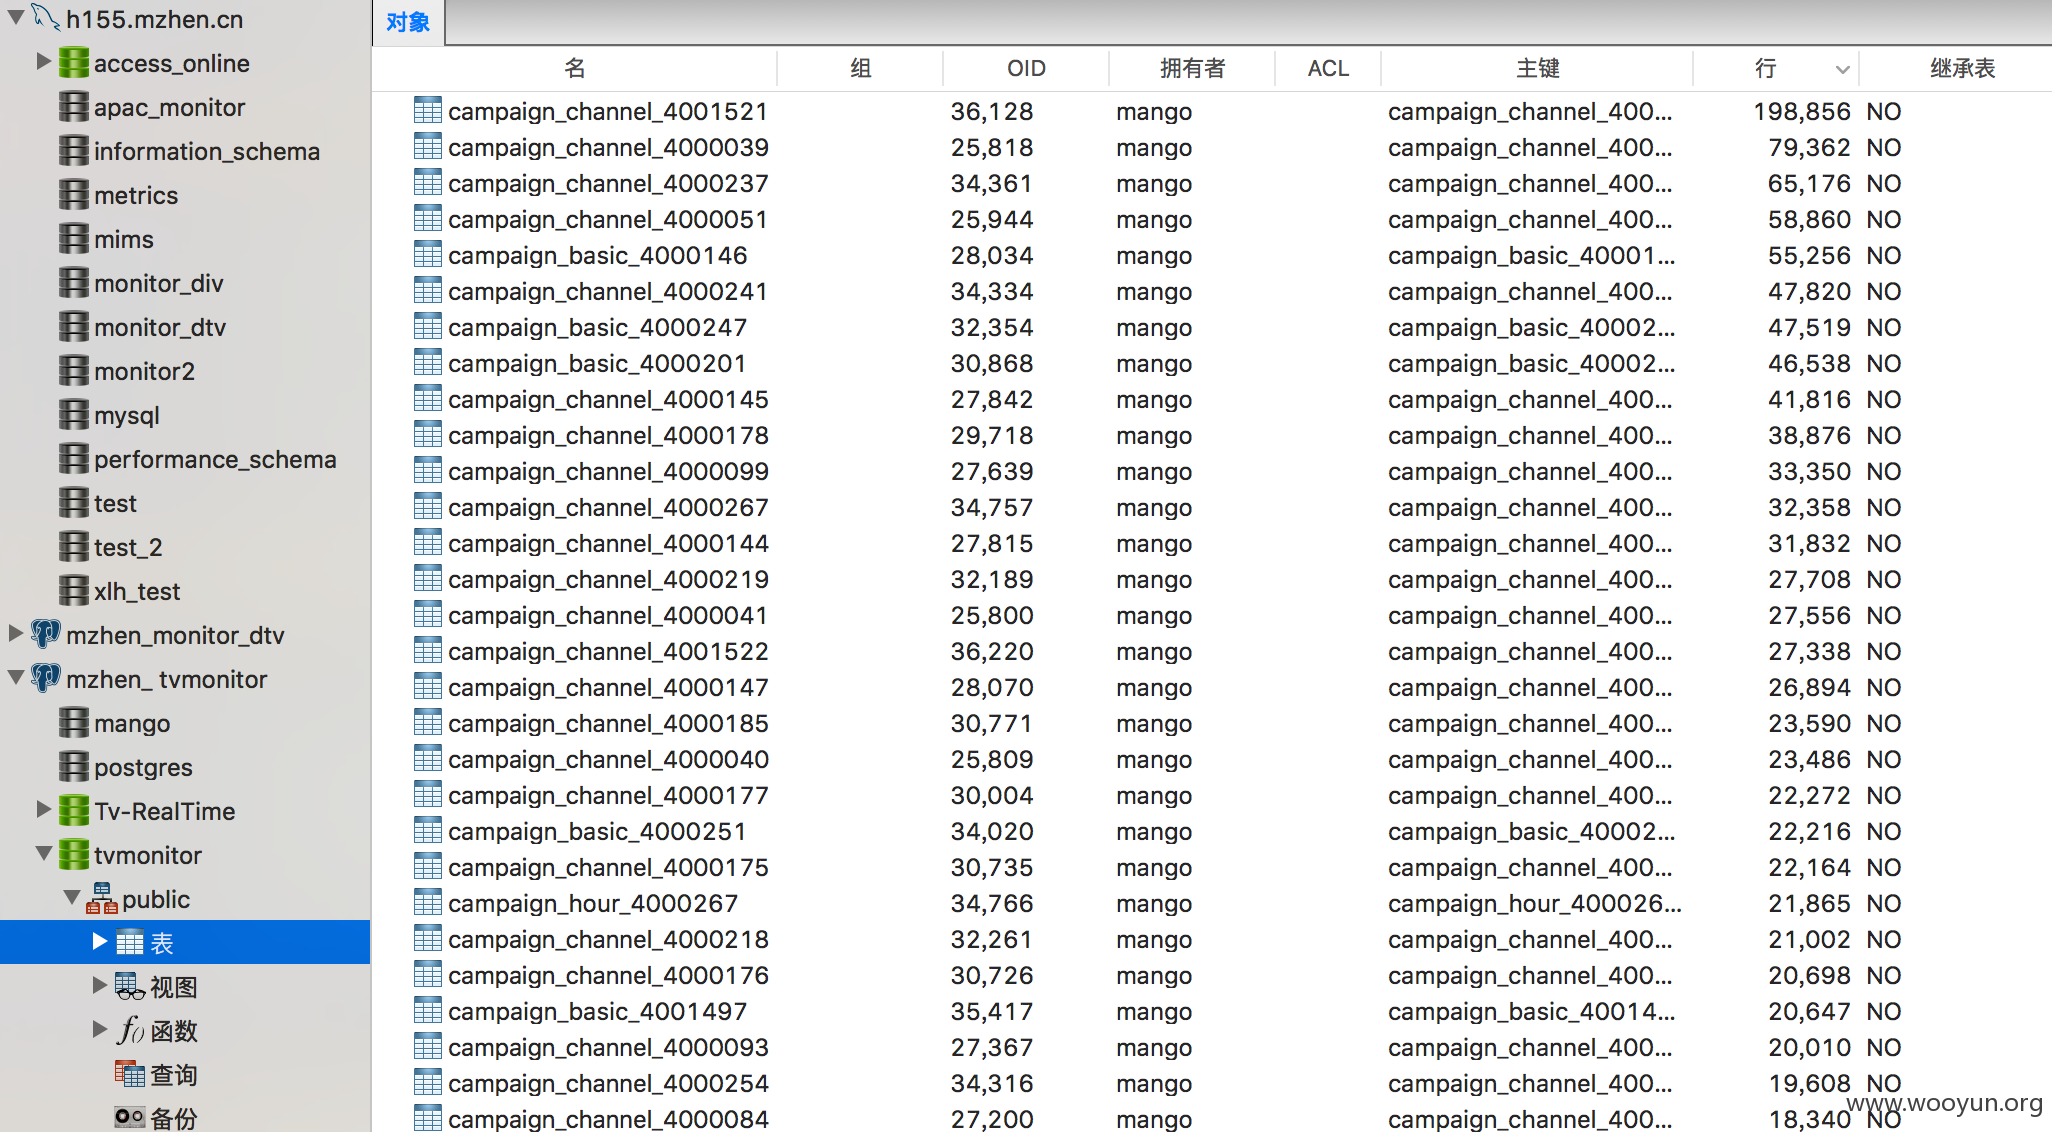Screen dimensions: 2052x1132
Task: Click the metrics database icon
Action: (x=74, y=195)
